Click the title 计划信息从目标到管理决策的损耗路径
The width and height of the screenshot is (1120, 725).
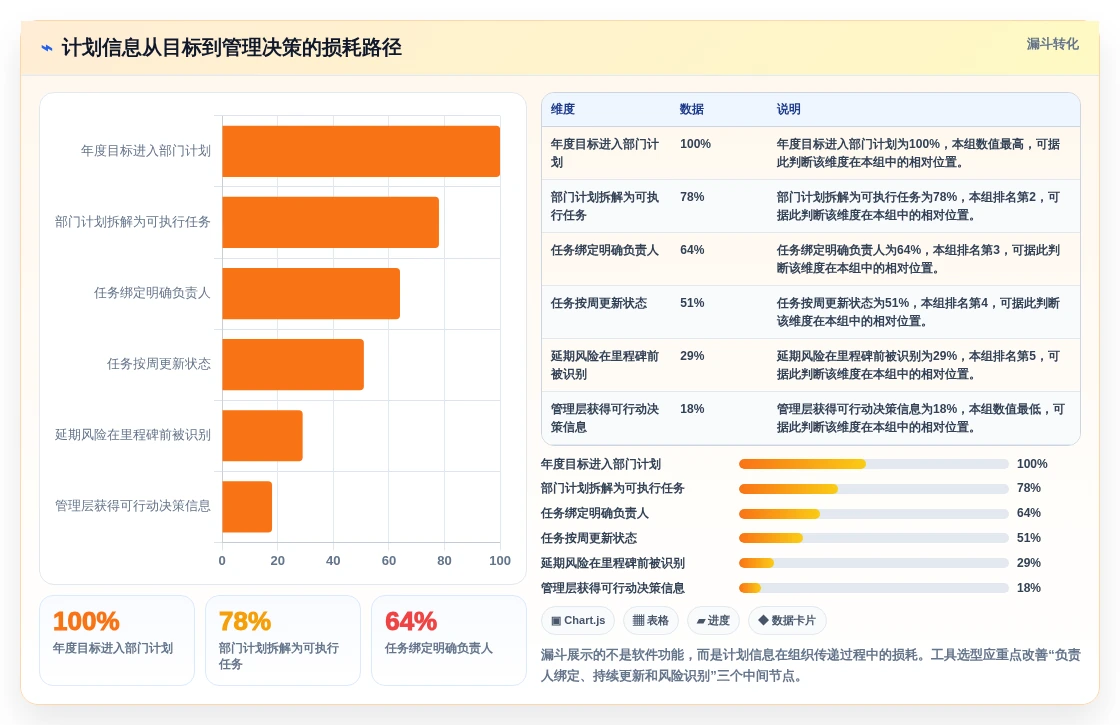[231, 48]
